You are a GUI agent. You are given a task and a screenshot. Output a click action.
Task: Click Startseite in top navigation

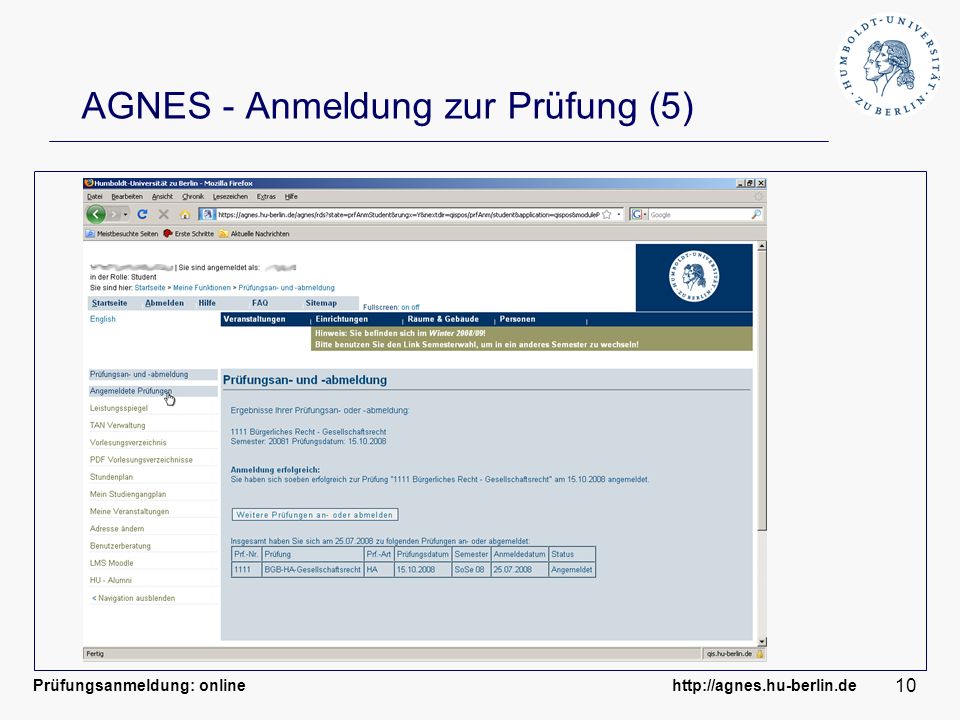coord(110,303)
